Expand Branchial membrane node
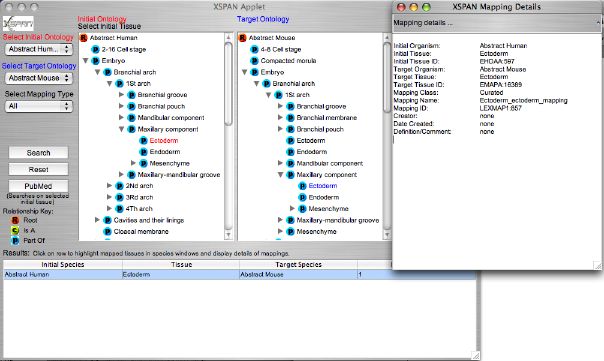Screen dimensions: 604x361 (x=280, y=118)
